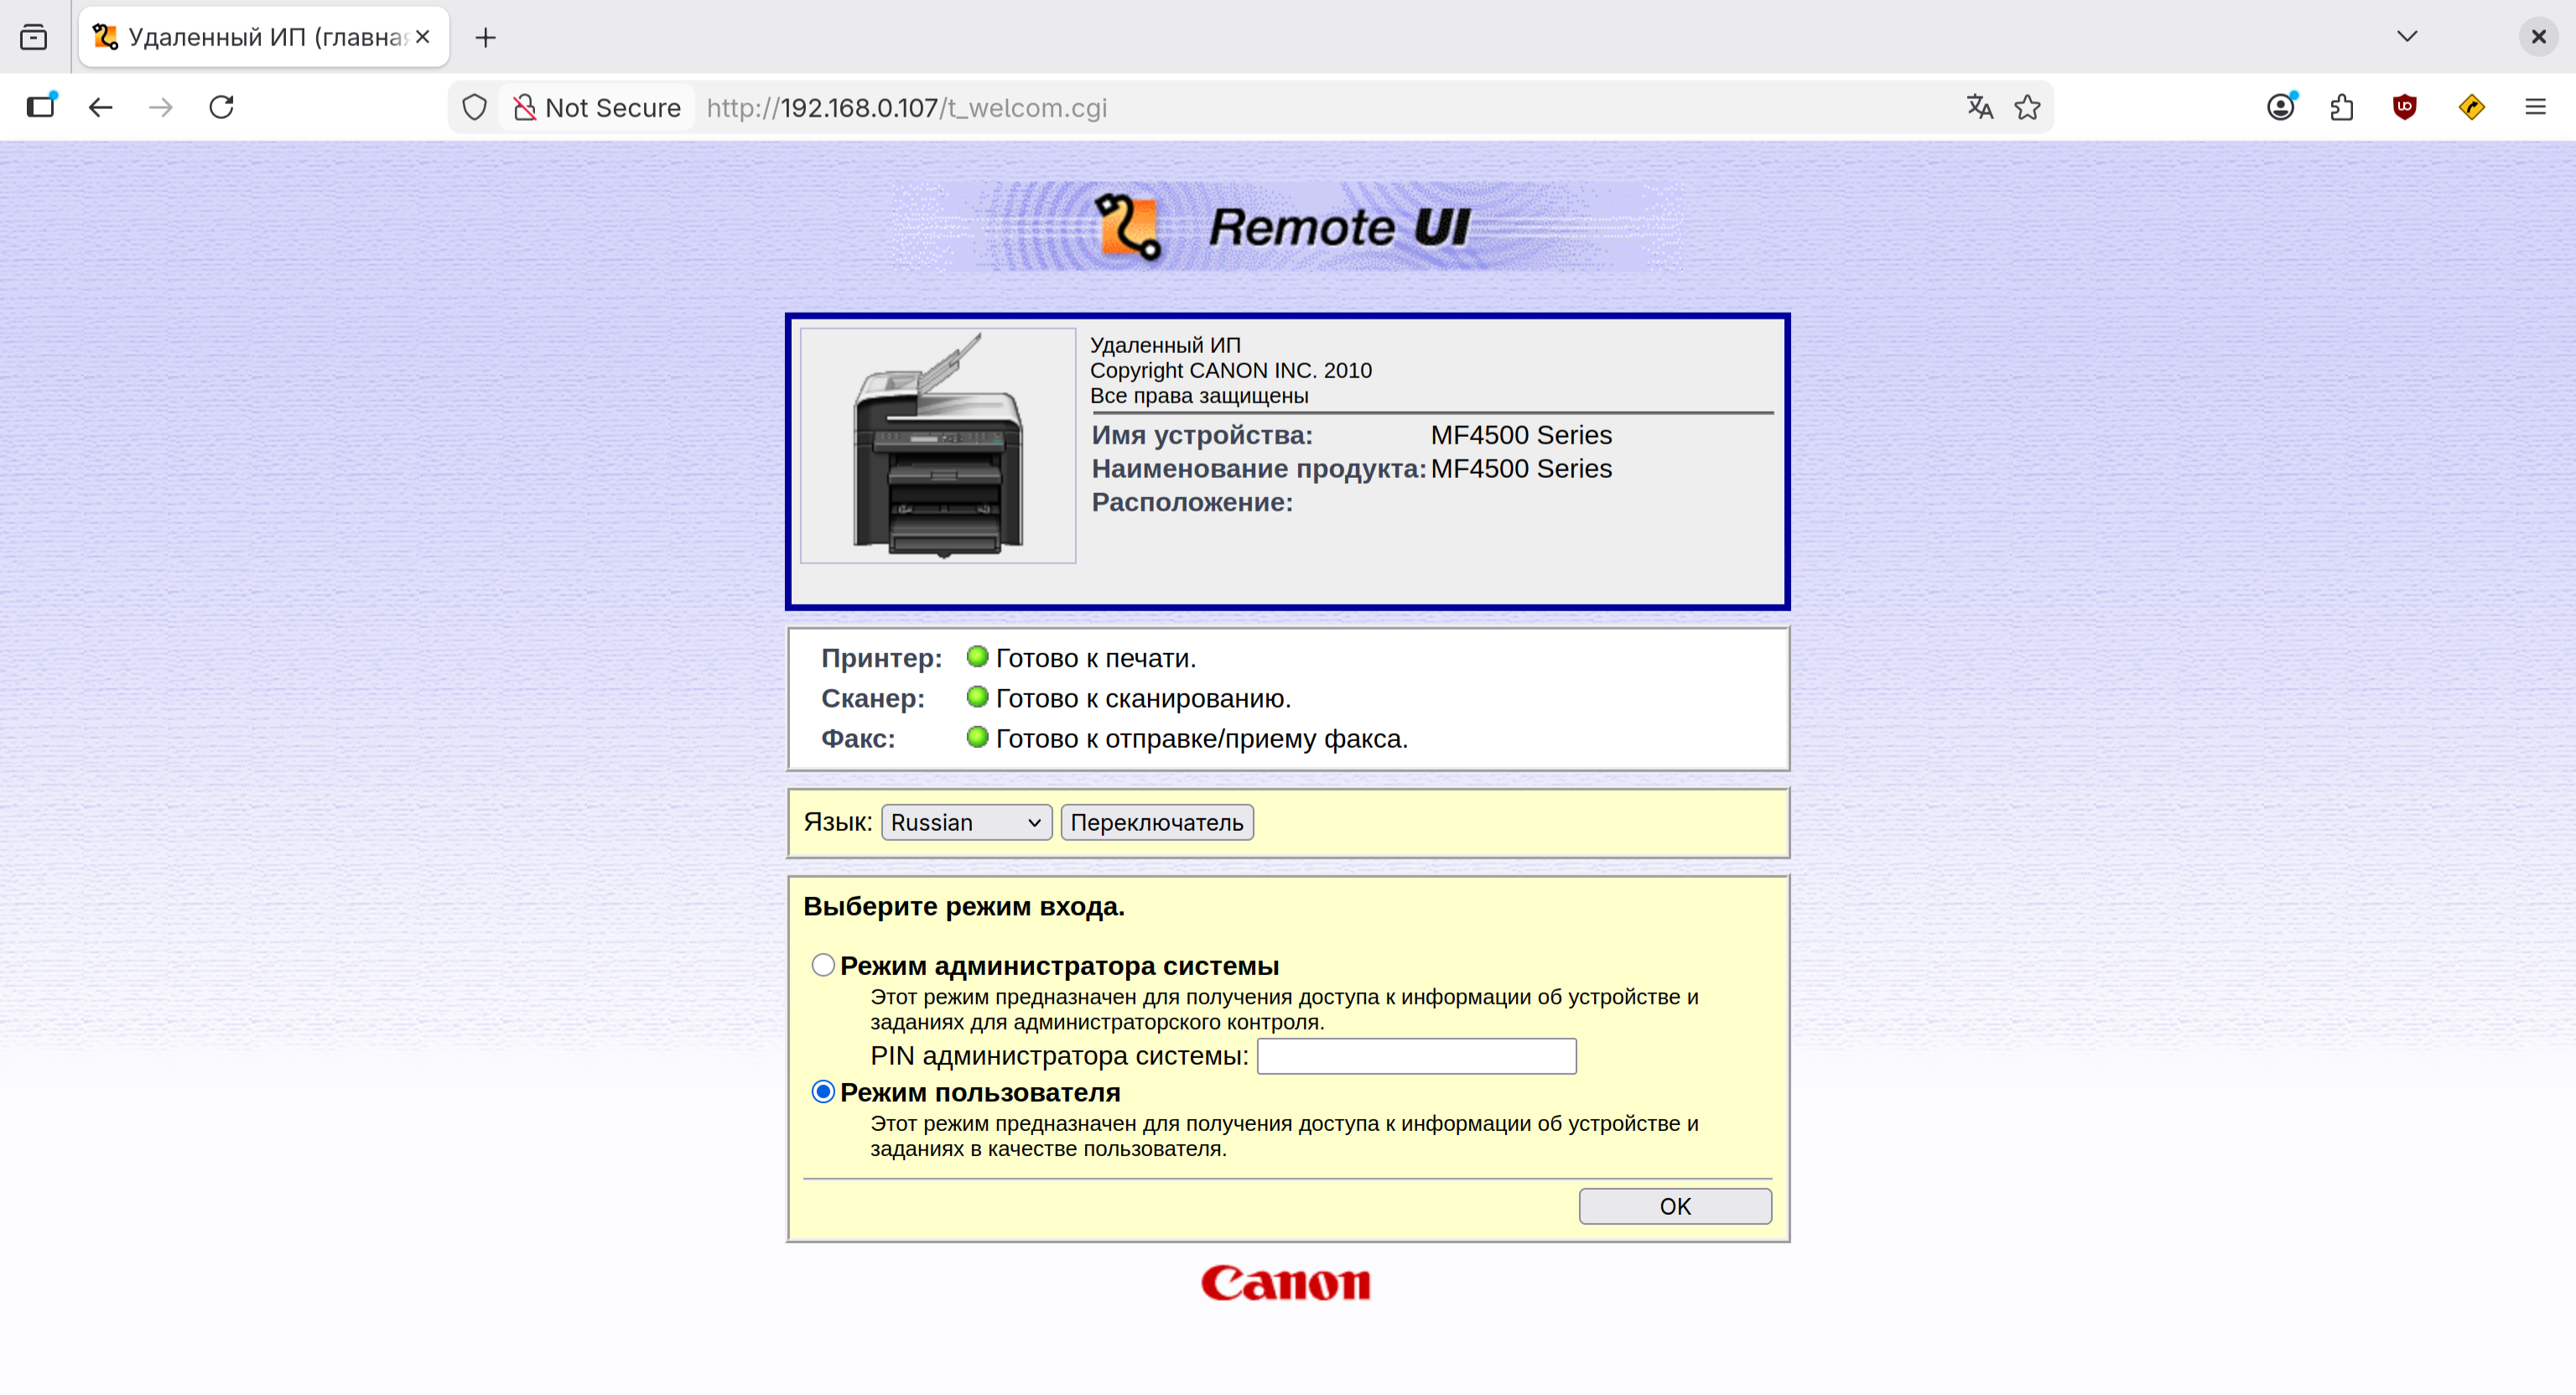Click the account profile icon

point(2280,107)
